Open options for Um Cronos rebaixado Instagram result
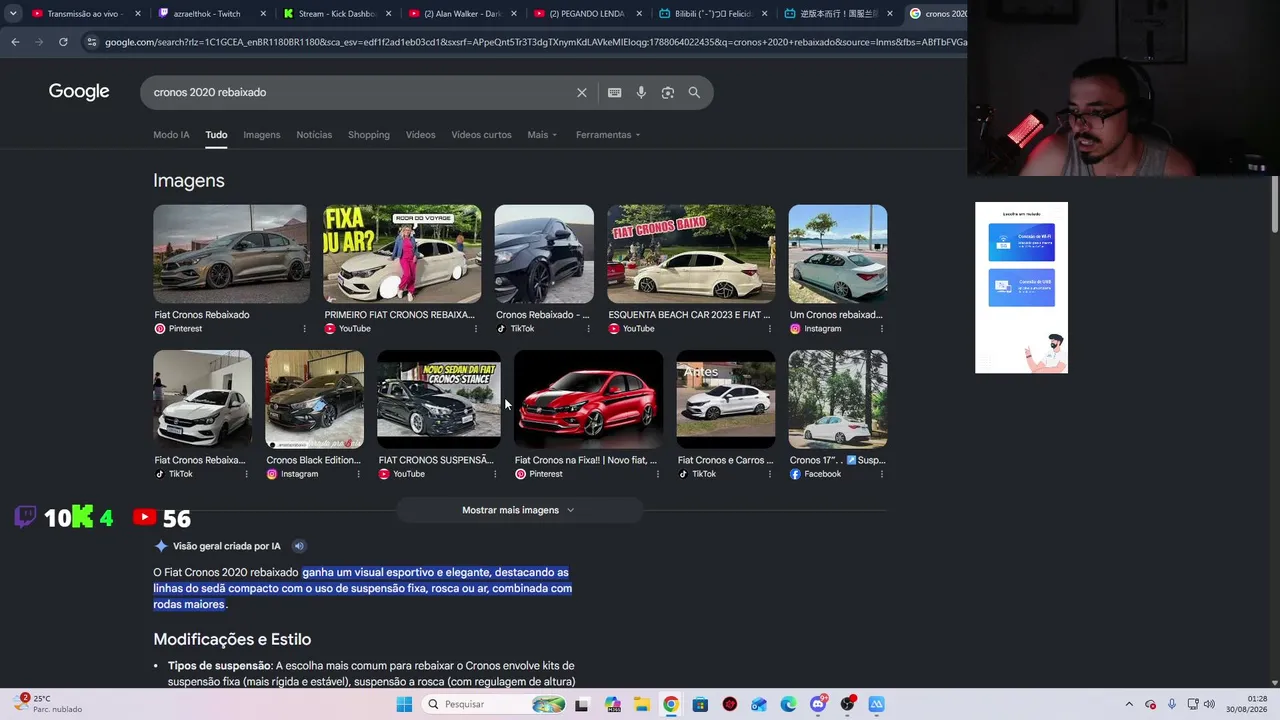 (881, 329)
